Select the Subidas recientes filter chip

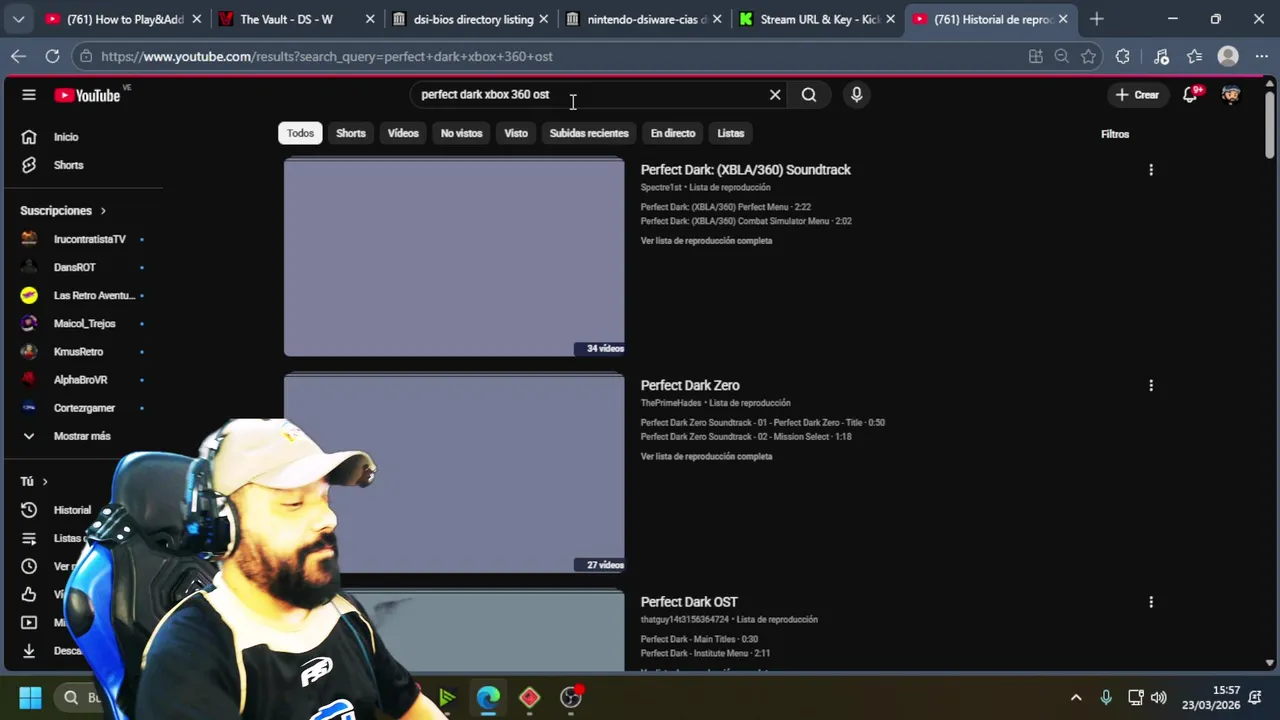pyautogui.click(x=589, y=133)
